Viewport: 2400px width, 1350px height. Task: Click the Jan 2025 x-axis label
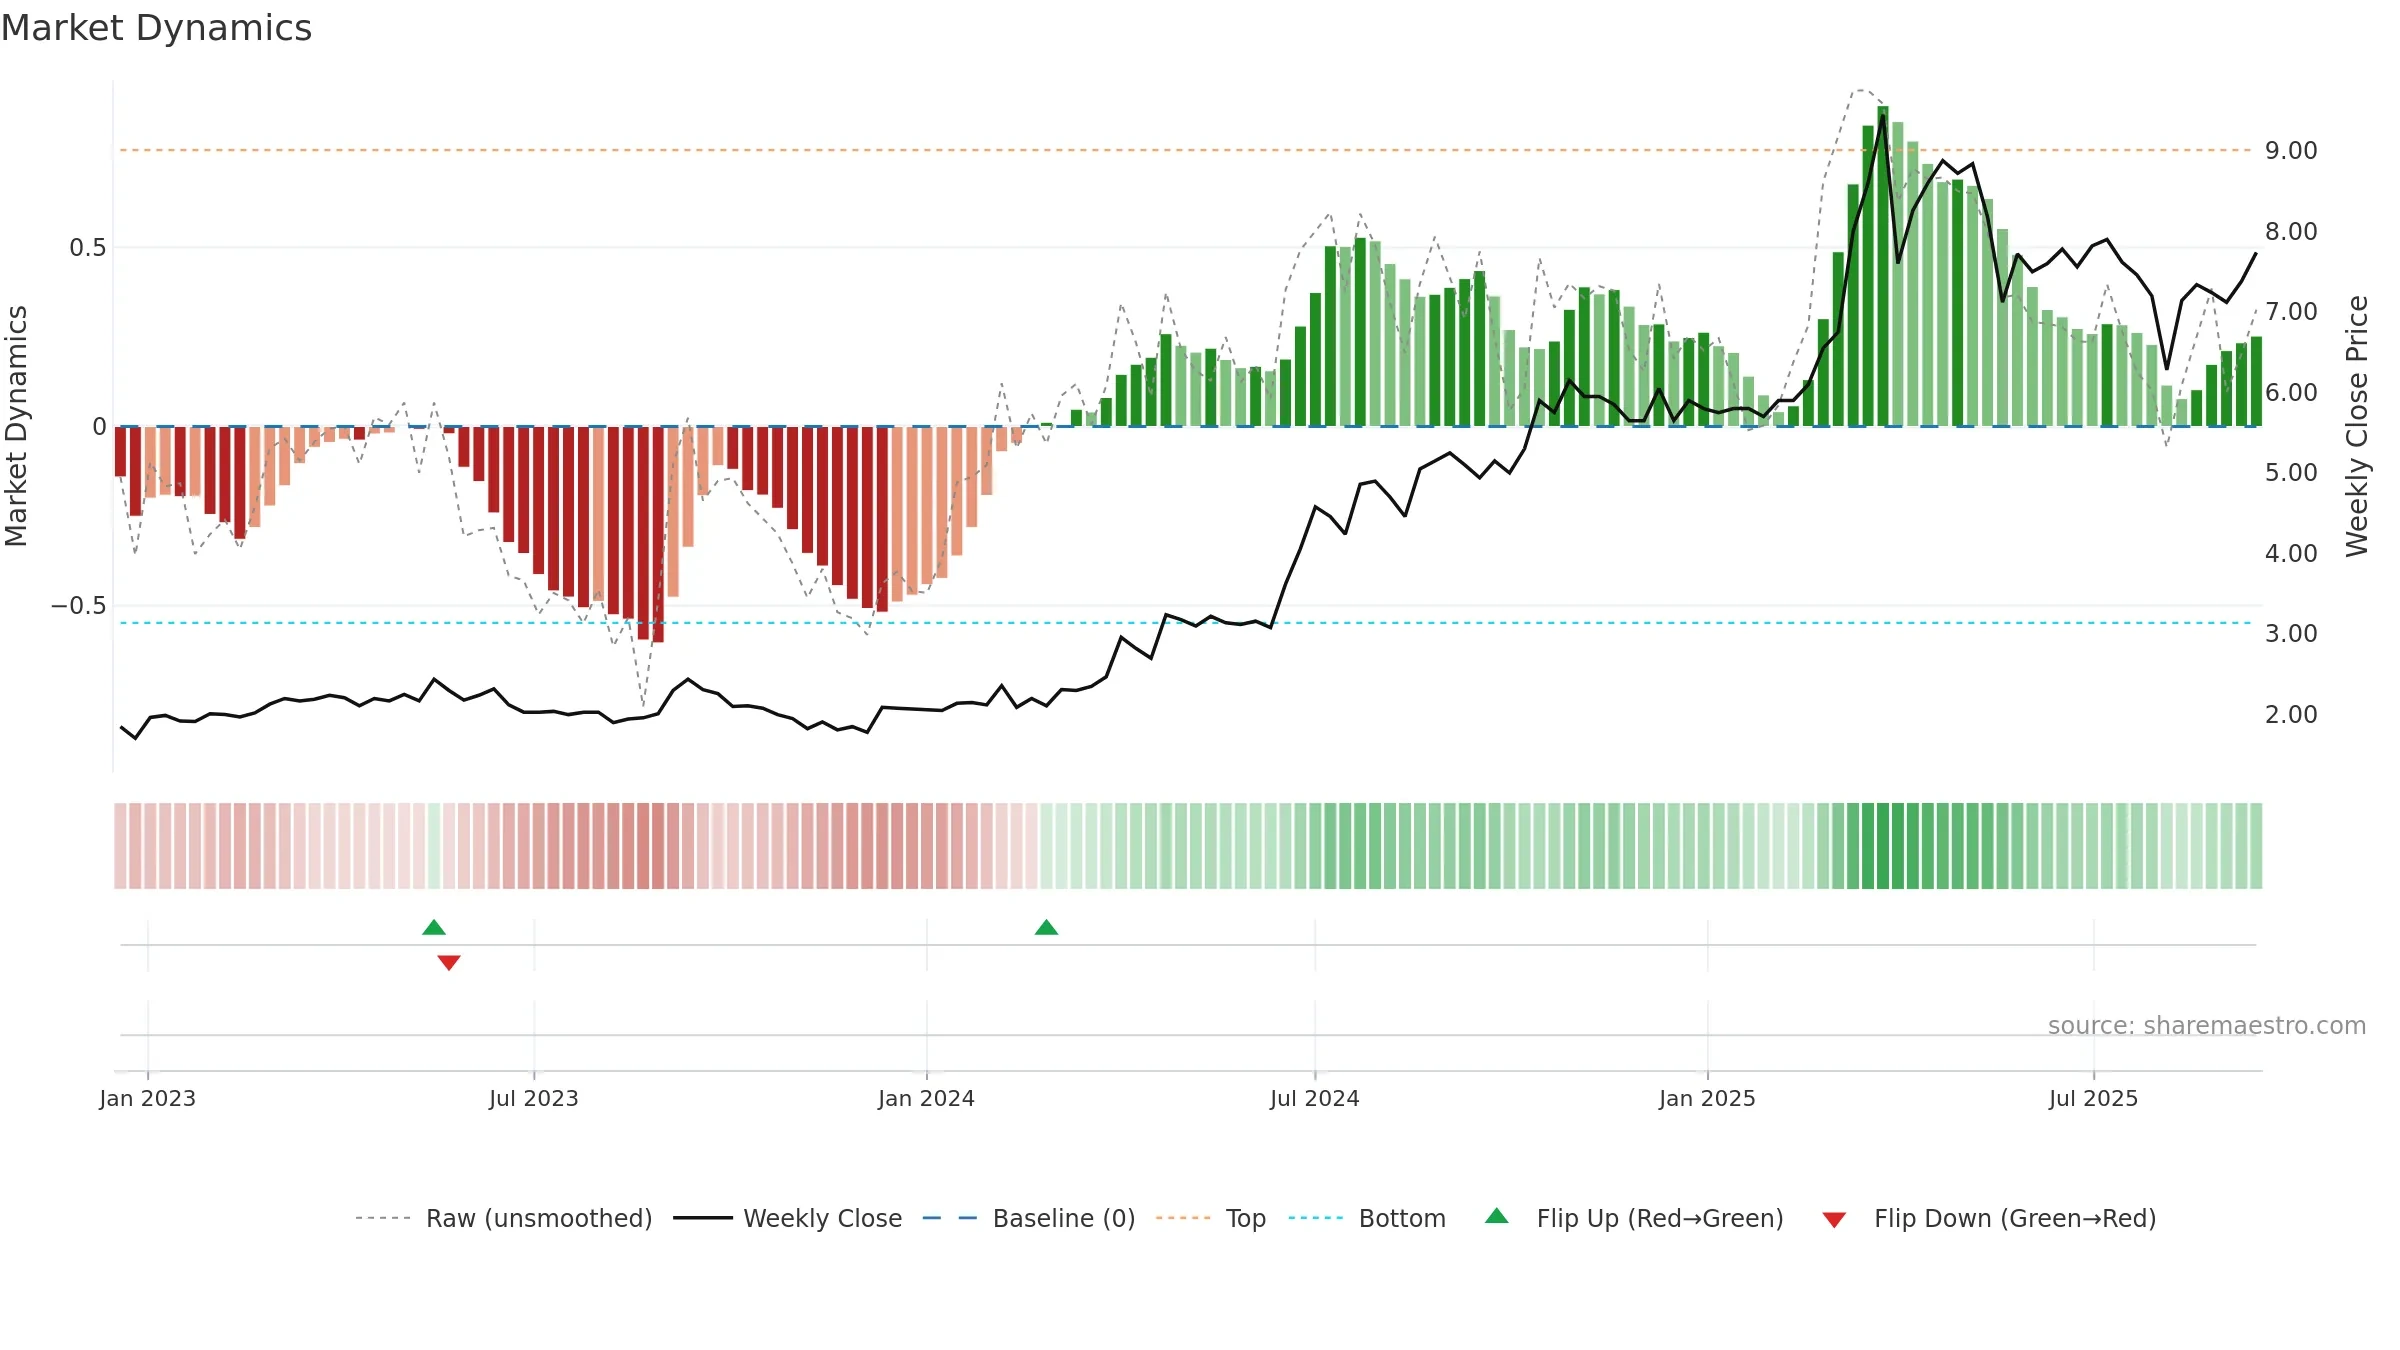[1708, 1098]
